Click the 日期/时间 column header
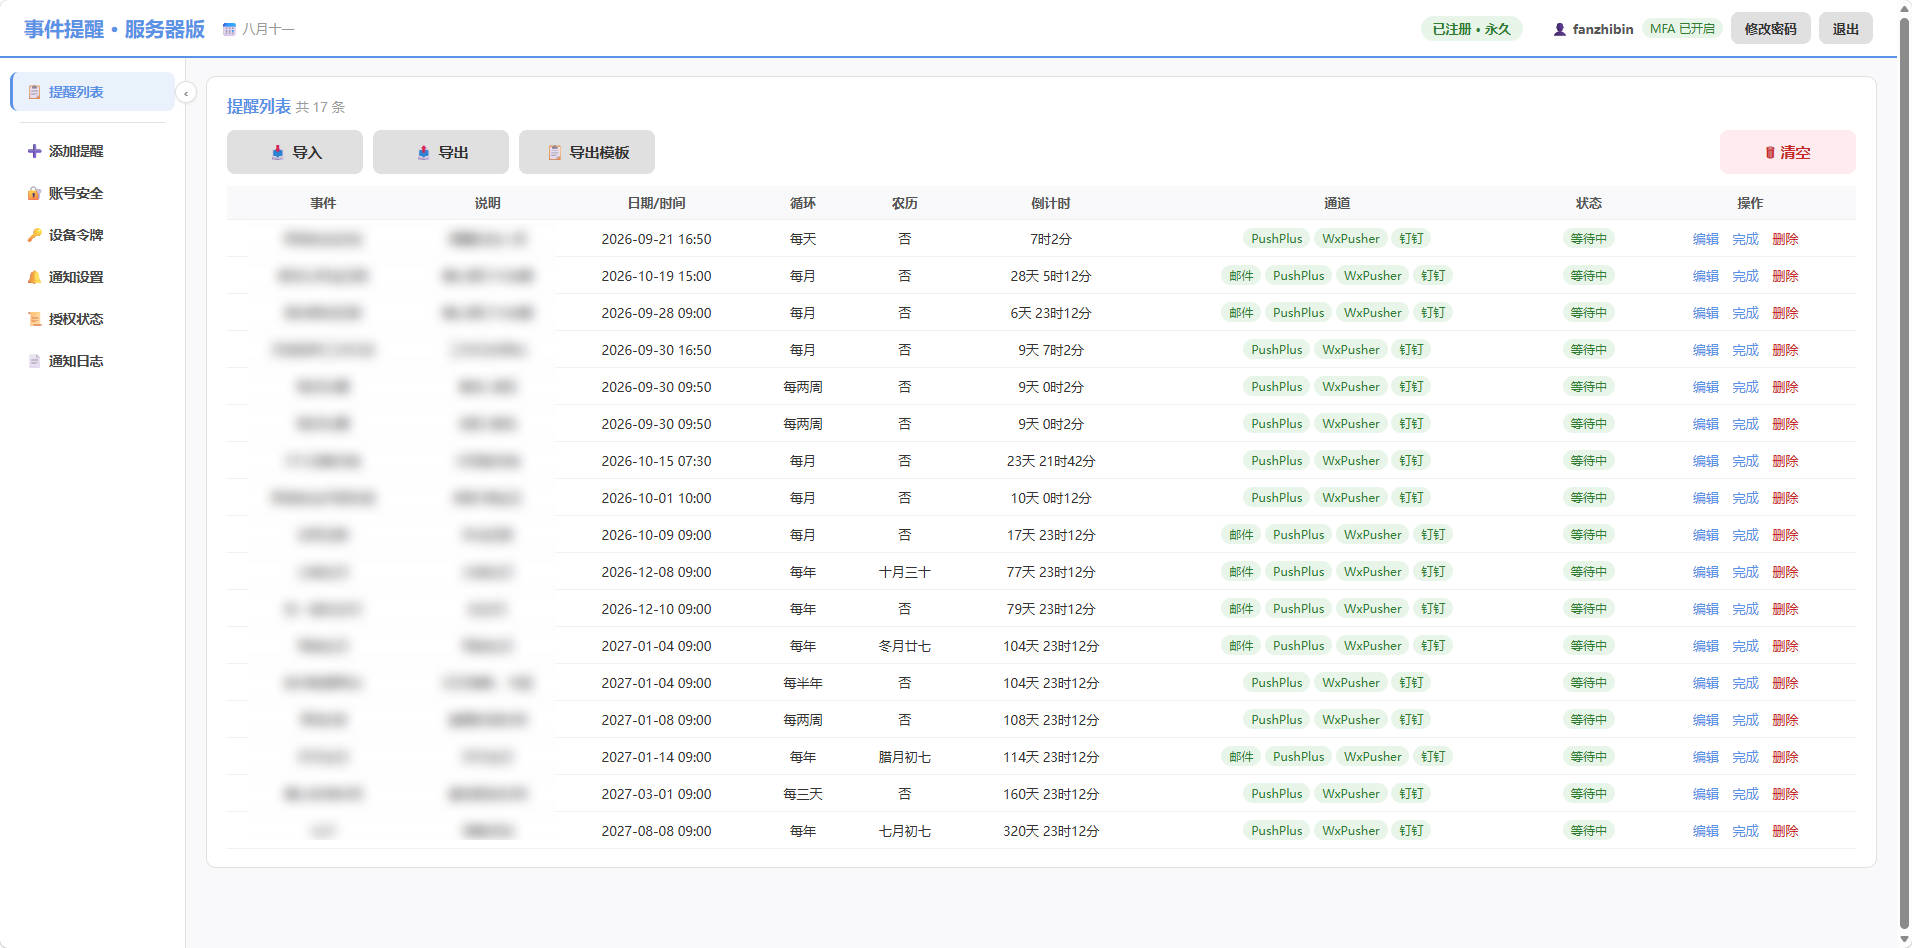The height and width of the screenshot is (948, 1912). click(x=656, y=203)
